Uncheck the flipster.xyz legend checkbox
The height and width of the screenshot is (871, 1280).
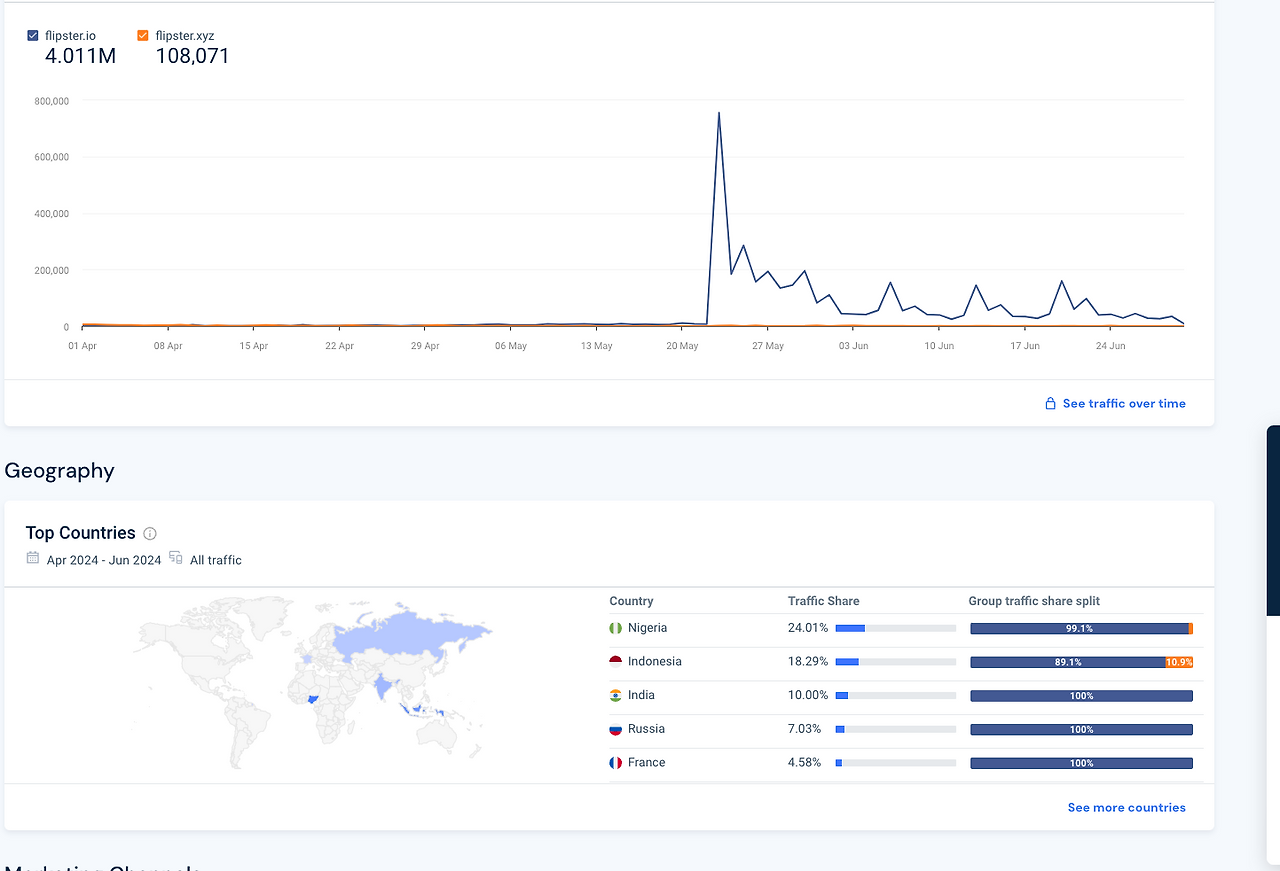coord(142,34)
